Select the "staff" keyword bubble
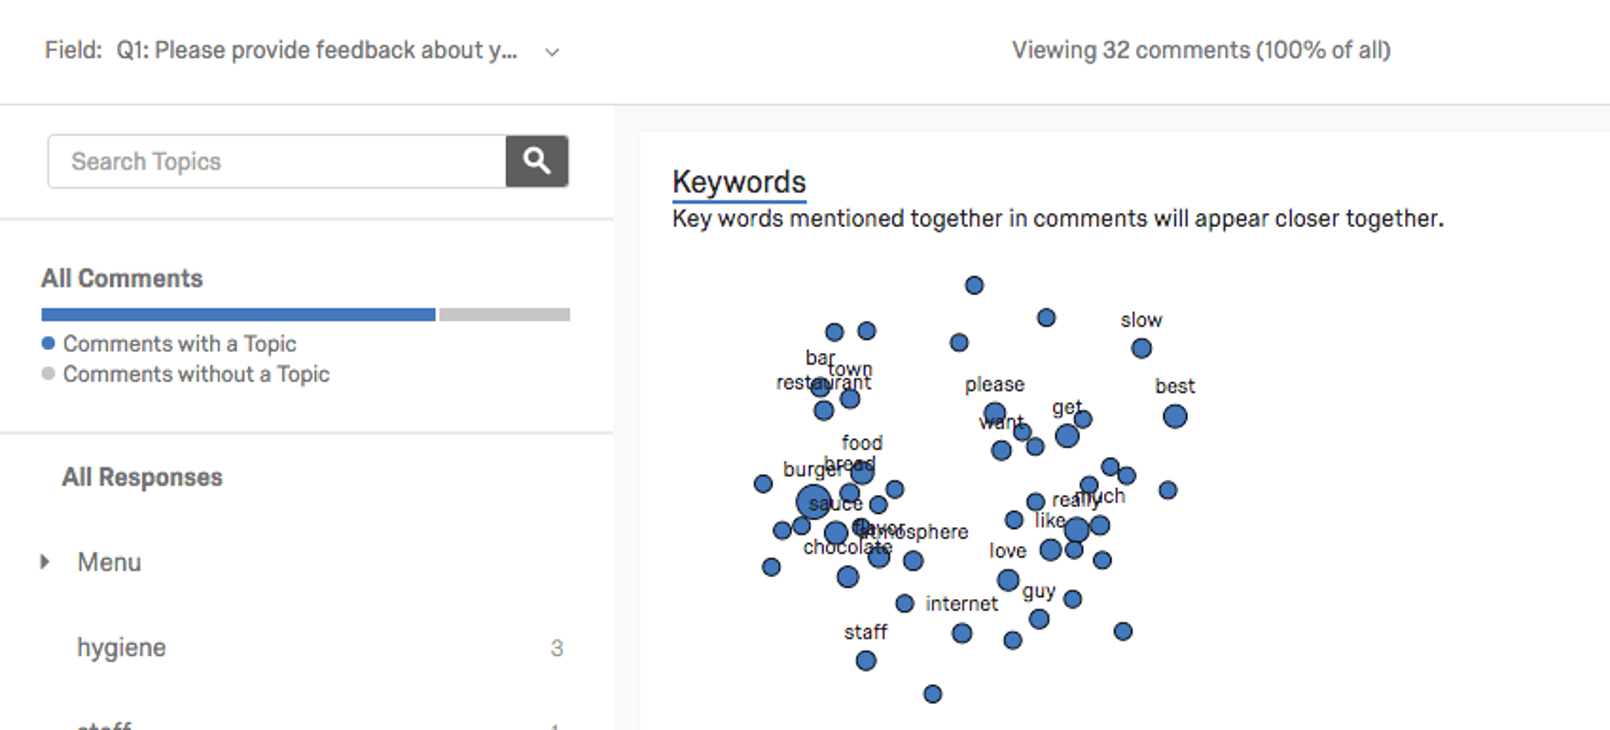This screenshot has width=1610, height=730. point(866,660)
